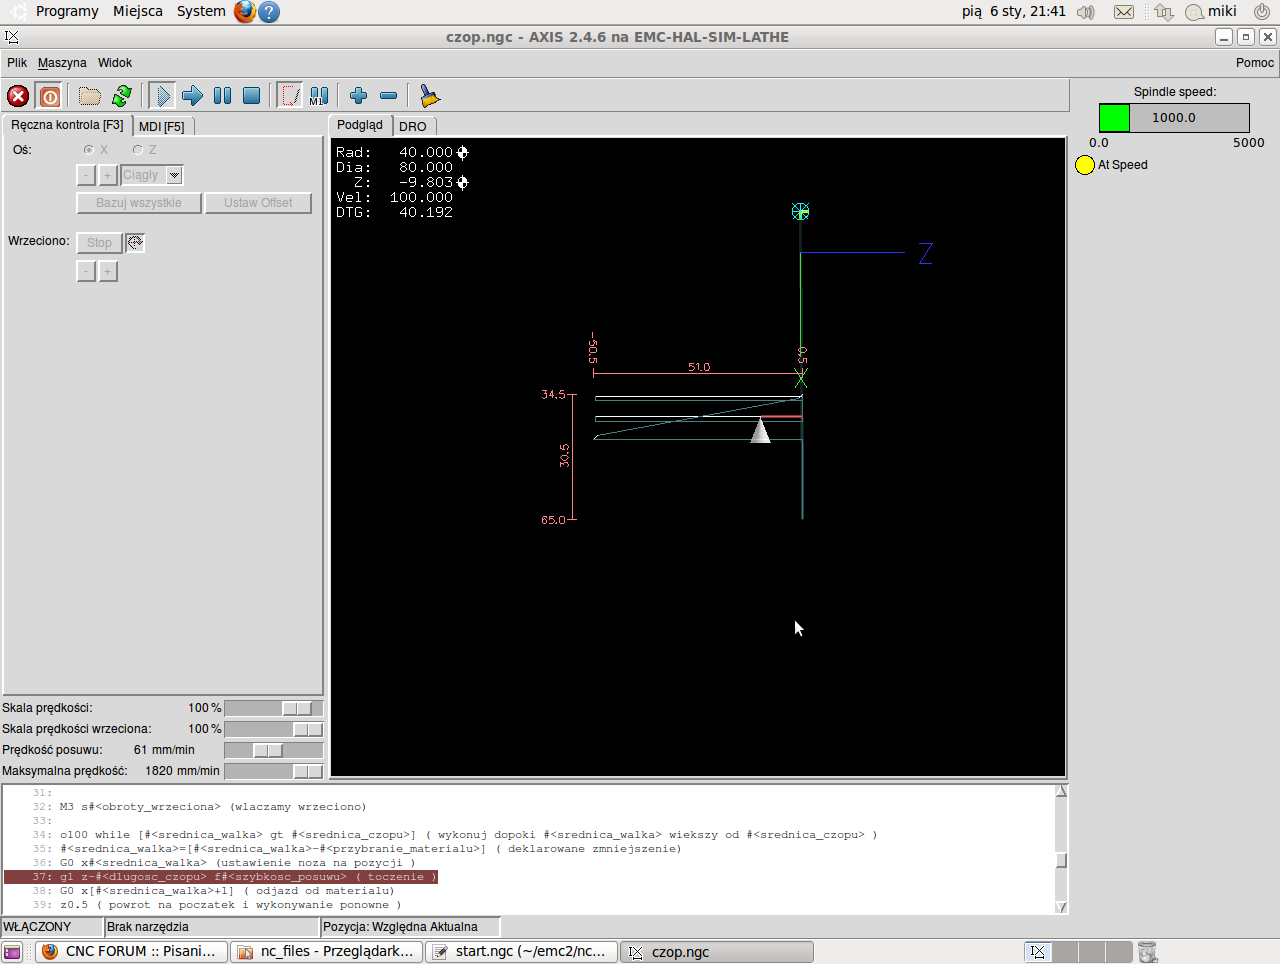Increase spindle speed with plus button
This screenshot has width=1280, height=964.
point(108,272)
